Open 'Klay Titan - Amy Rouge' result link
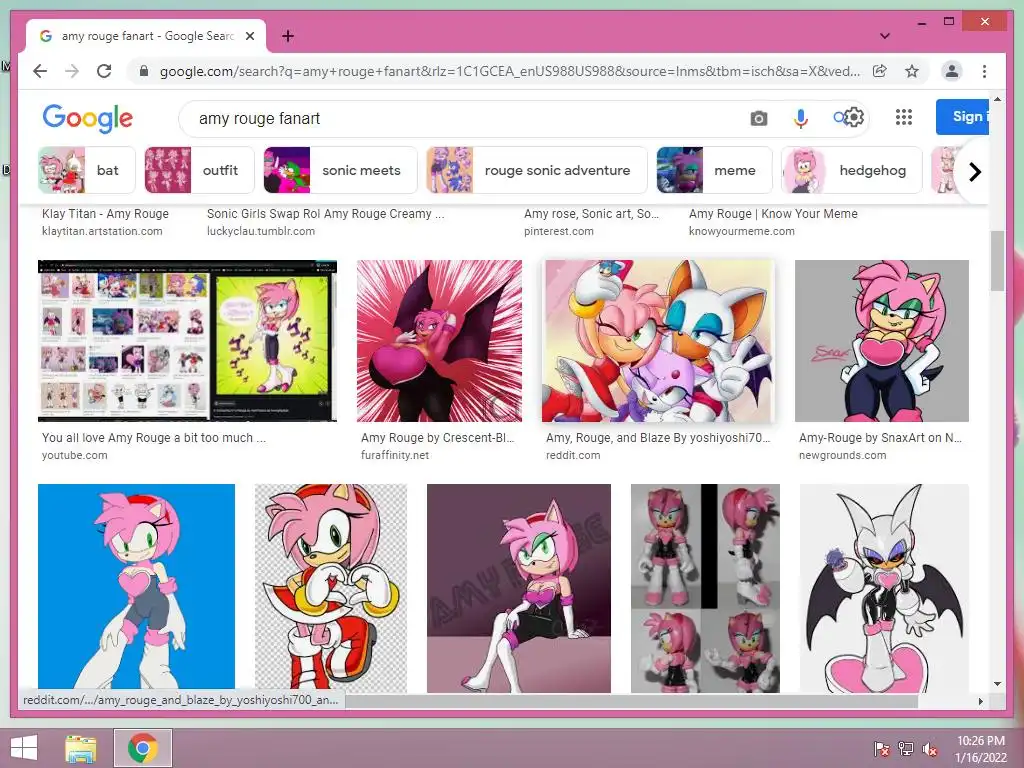The width and height of the screenshot is (1024, 768). pos(105,214)
